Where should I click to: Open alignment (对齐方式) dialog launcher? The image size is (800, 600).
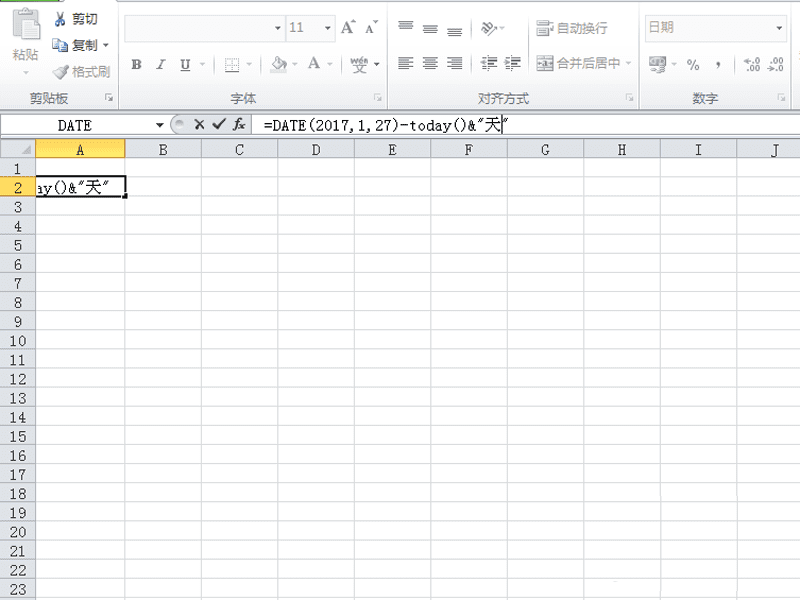pyautogui.click(x=630, y=97)
